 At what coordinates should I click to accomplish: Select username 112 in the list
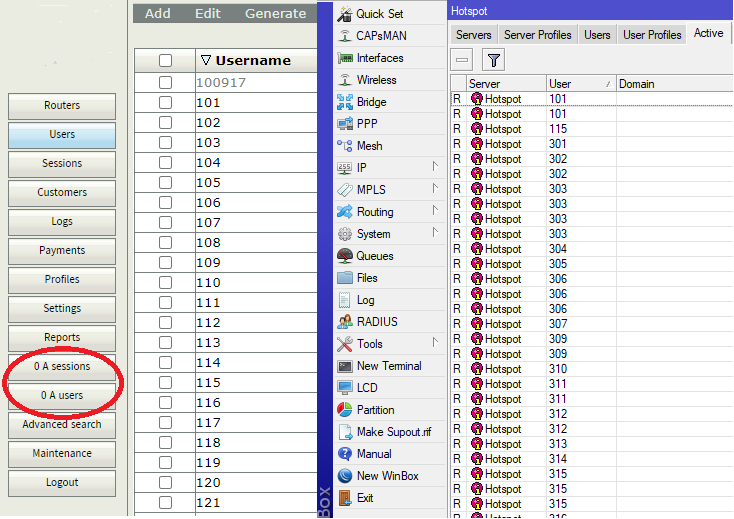208,323
